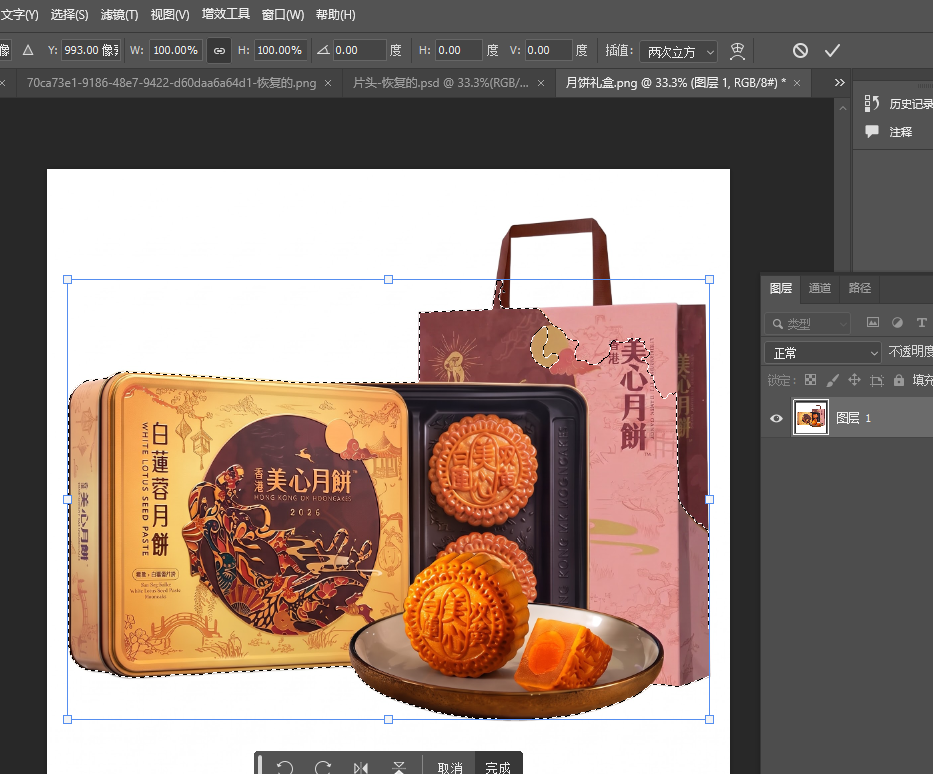Flip horizontal in contextual taskbar
This screenshot has width=933, height=774.
[x=361, y=767]
